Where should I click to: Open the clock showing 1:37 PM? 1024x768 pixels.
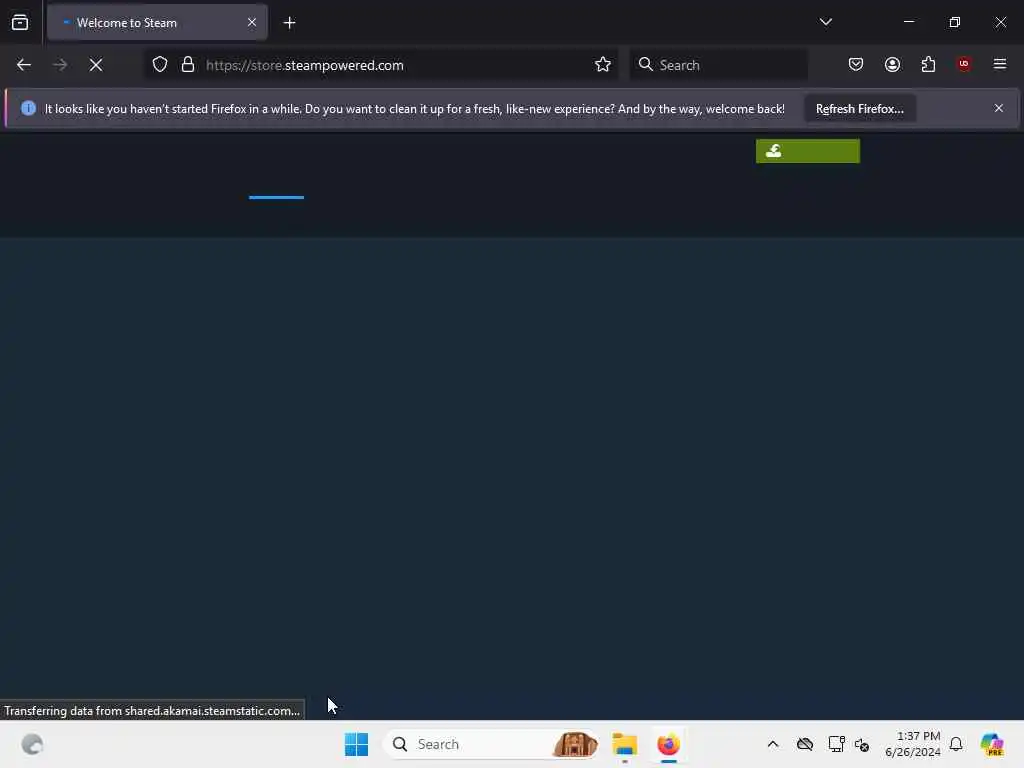(x=912, y=744)
